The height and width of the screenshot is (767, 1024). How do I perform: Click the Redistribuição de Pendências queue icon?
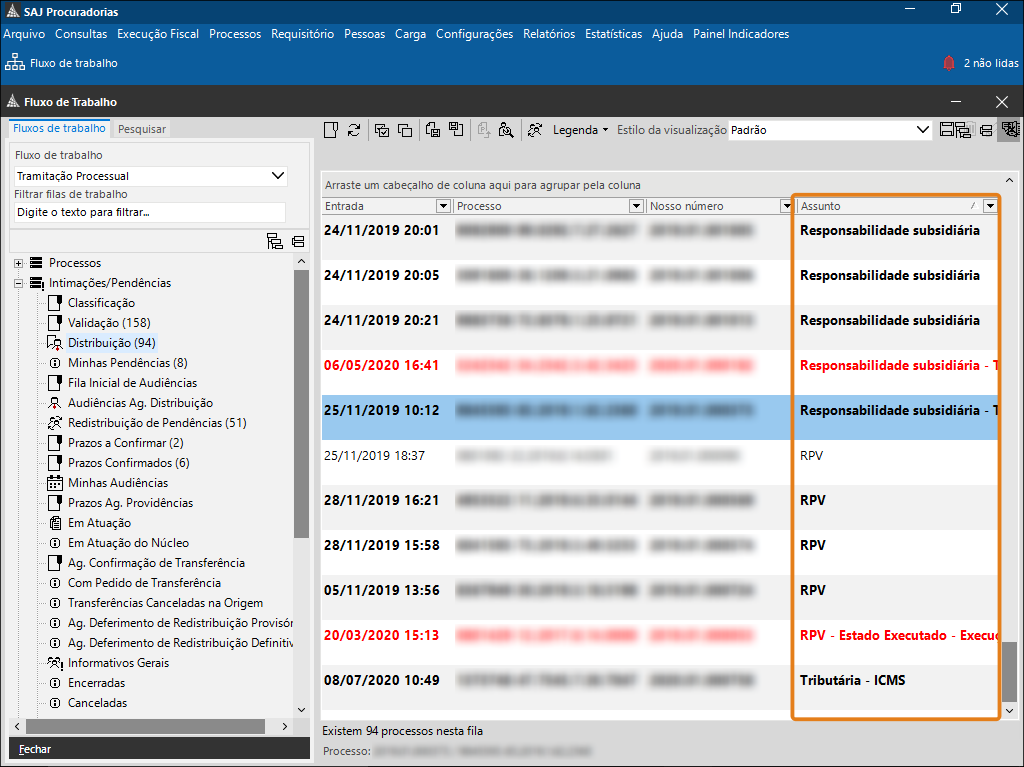pos(56,423)
